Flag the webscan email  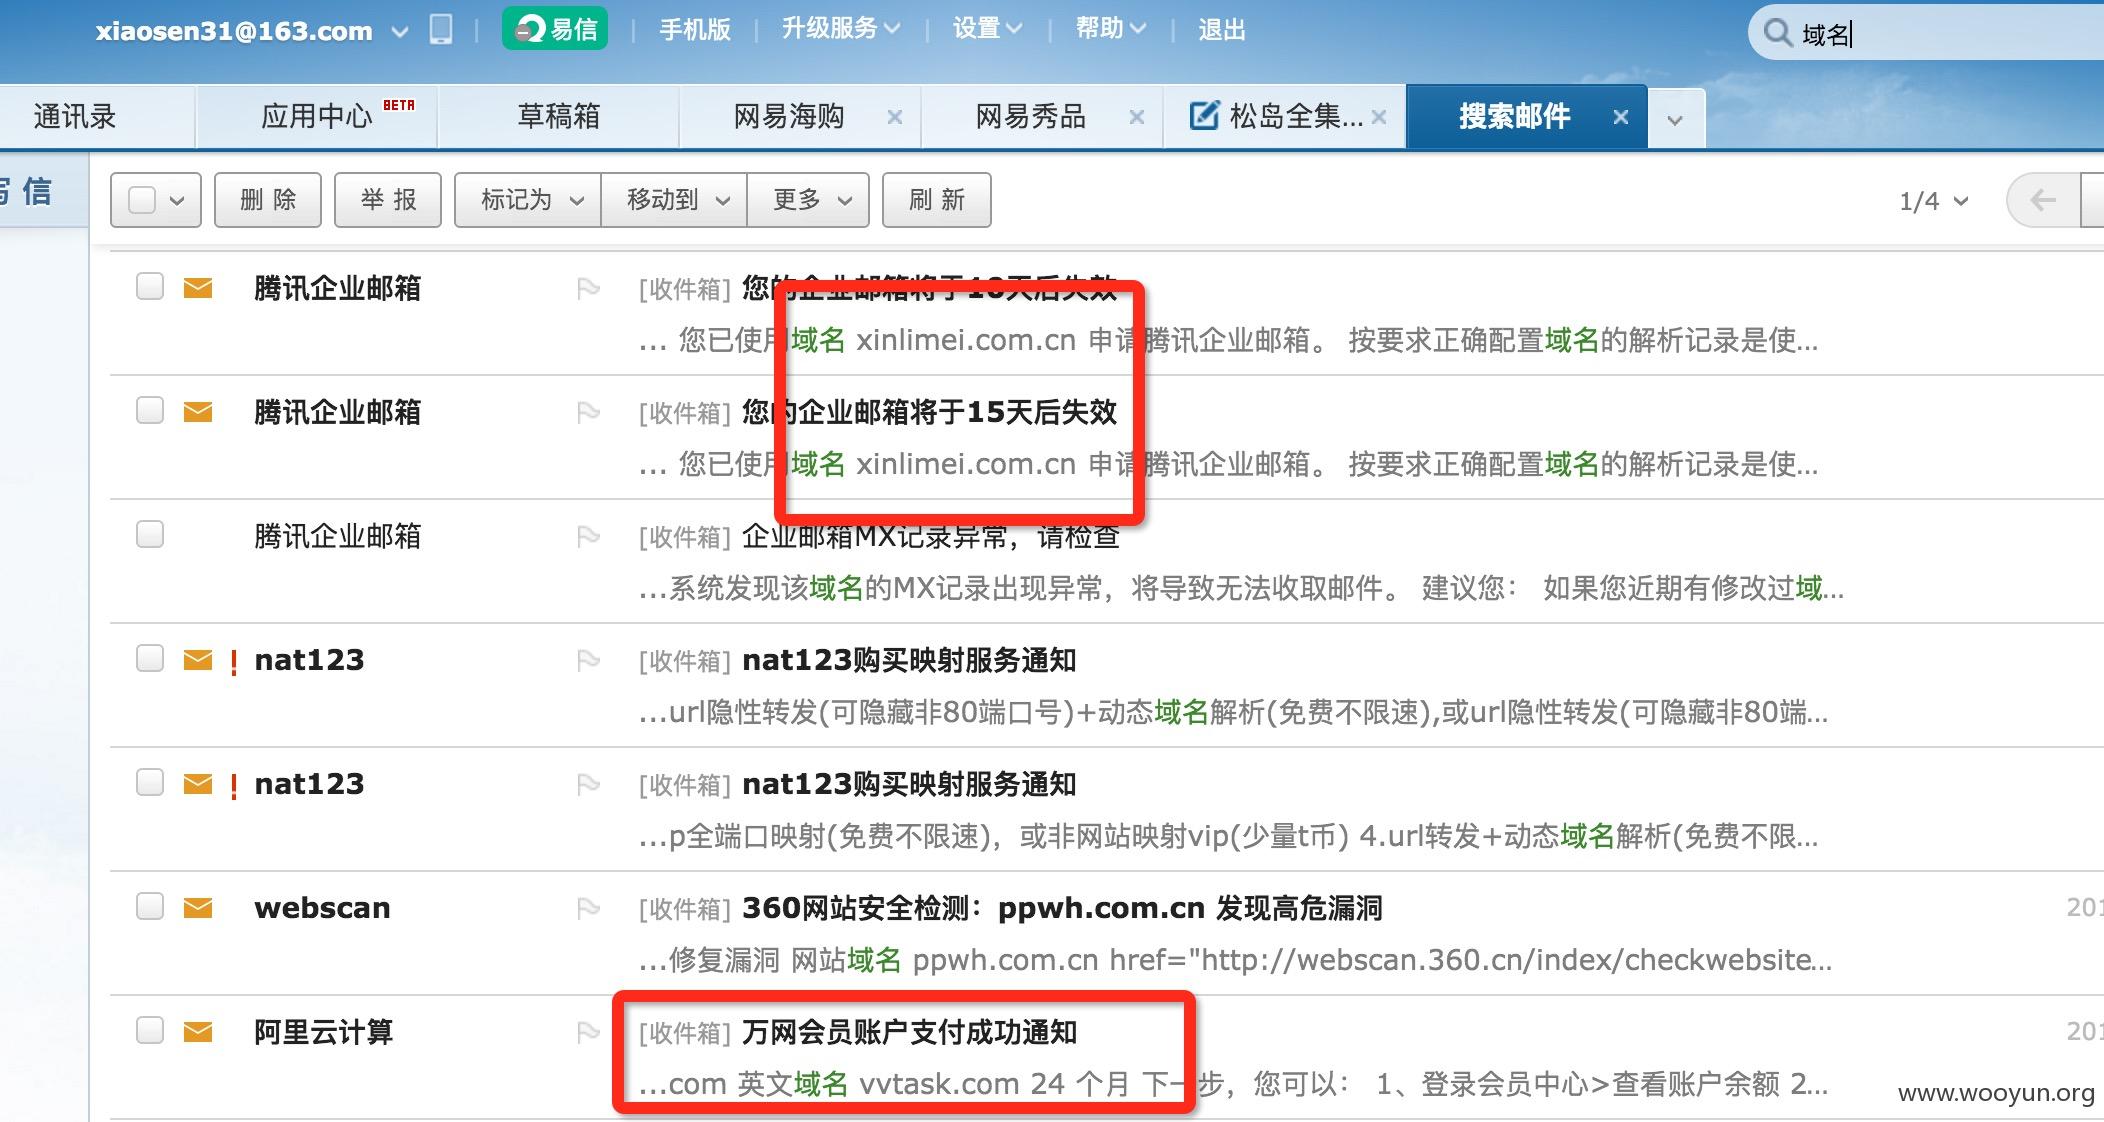(588, 909)
